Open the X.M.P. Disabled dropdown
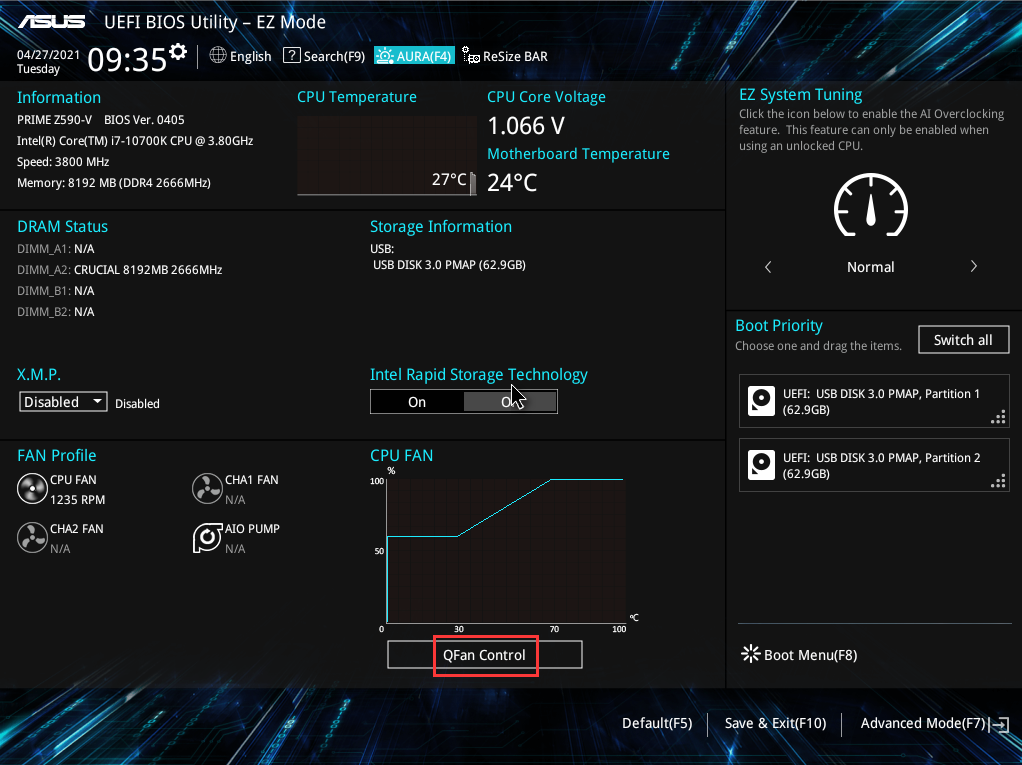Screen dimensions: 1022x765 pos(64,402)
